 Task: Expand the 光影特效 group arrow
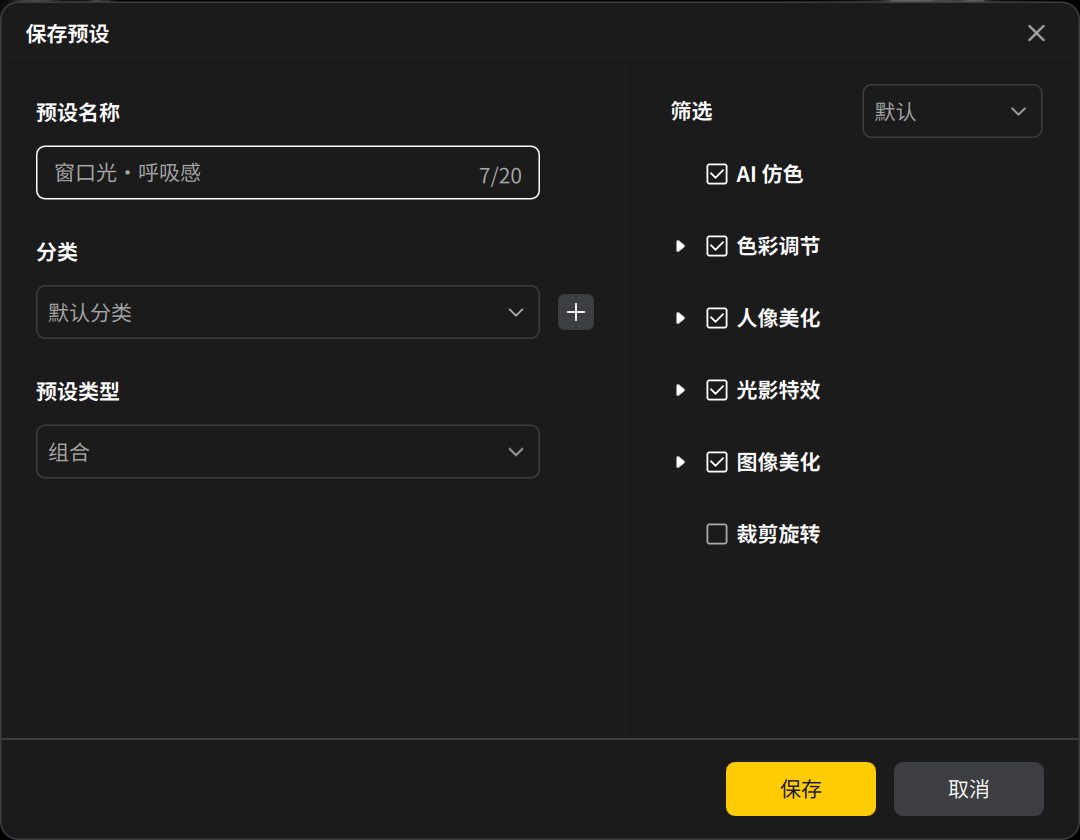pyautogui.click(x=681, y=390)
